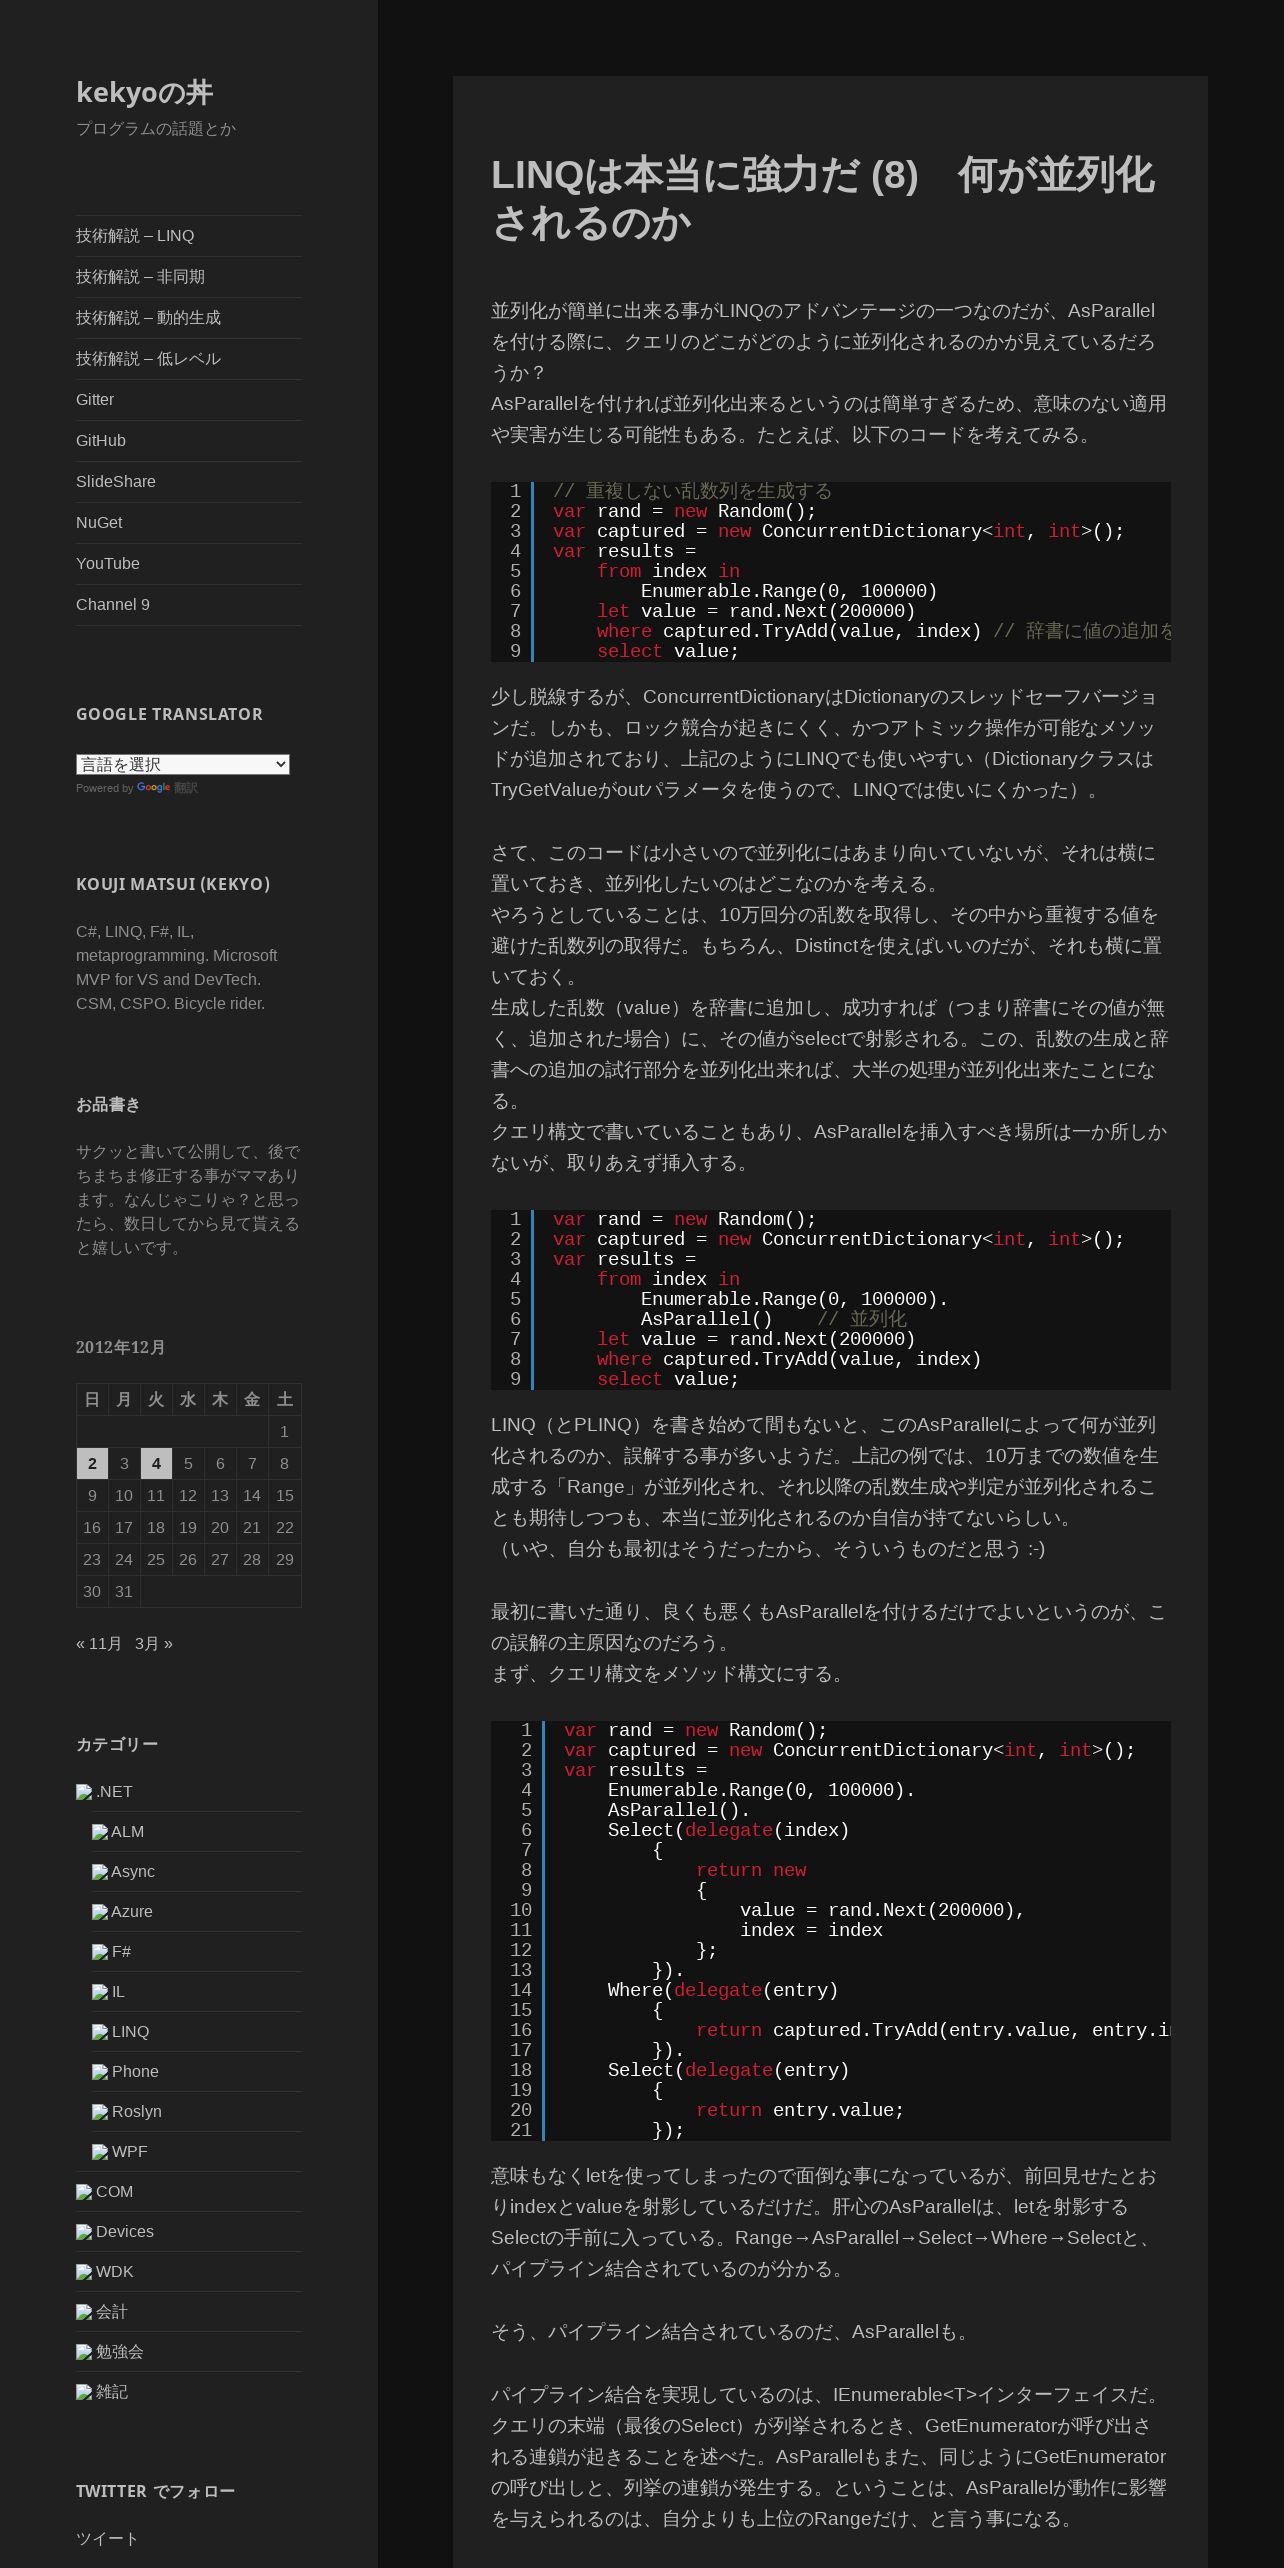The image size is (1284, 2568).
Task: Click the icon next to Devices category
Action: 84,2232
